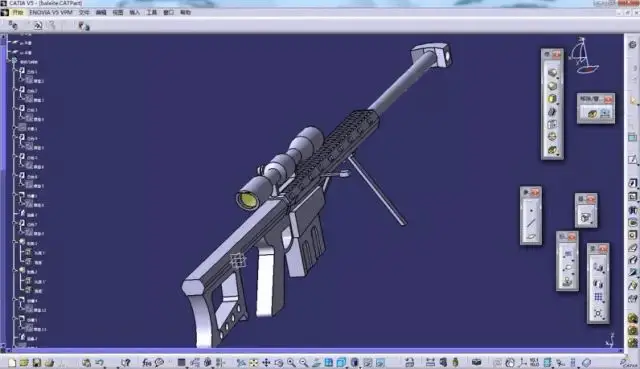Viewport: 640px width, 369px height.
Task: Open the 文件 menu
Action: tap(84, 12)
